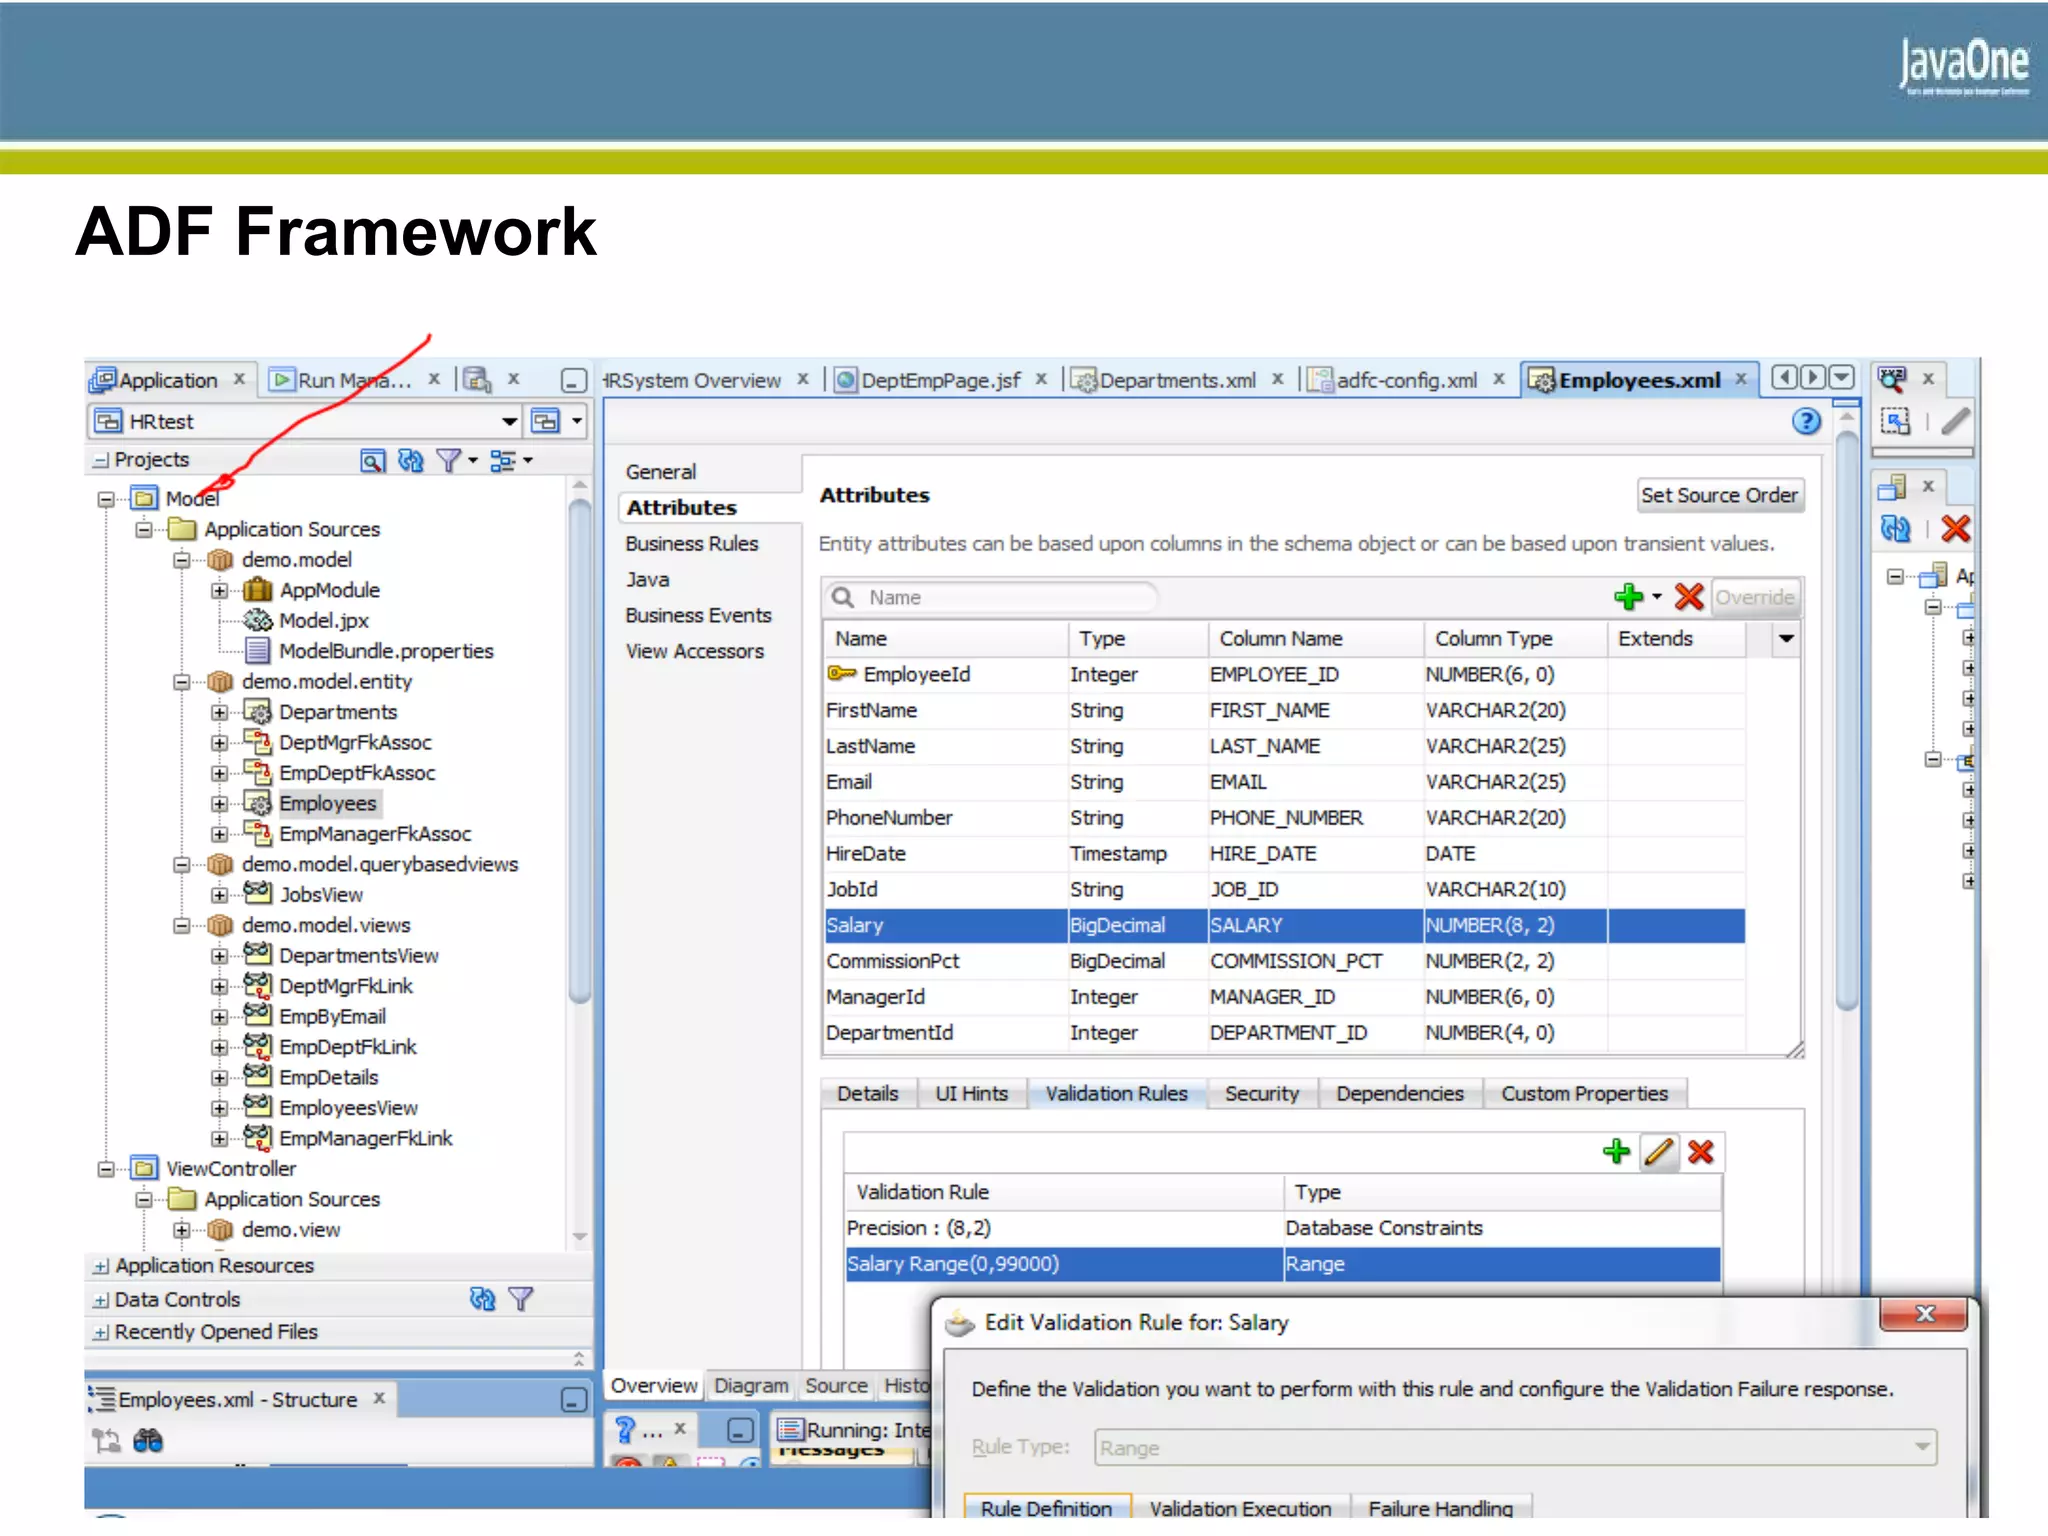
Task: Click the Projects tree vertical scrollbar
Action: click(x=579, y=750)
